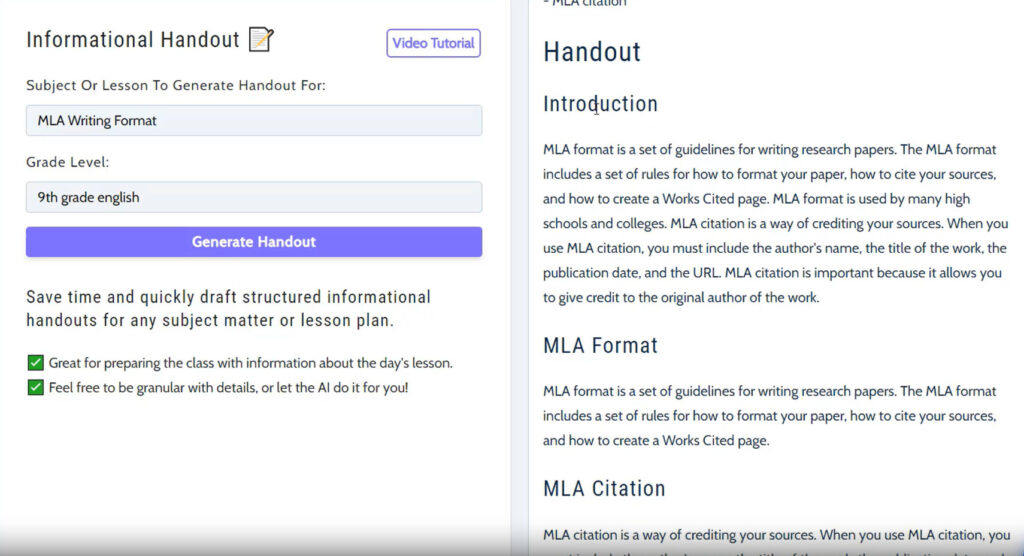Click the 'Informational Handout' heading text
Screen dimensions: 1024x556
point(133,40)
